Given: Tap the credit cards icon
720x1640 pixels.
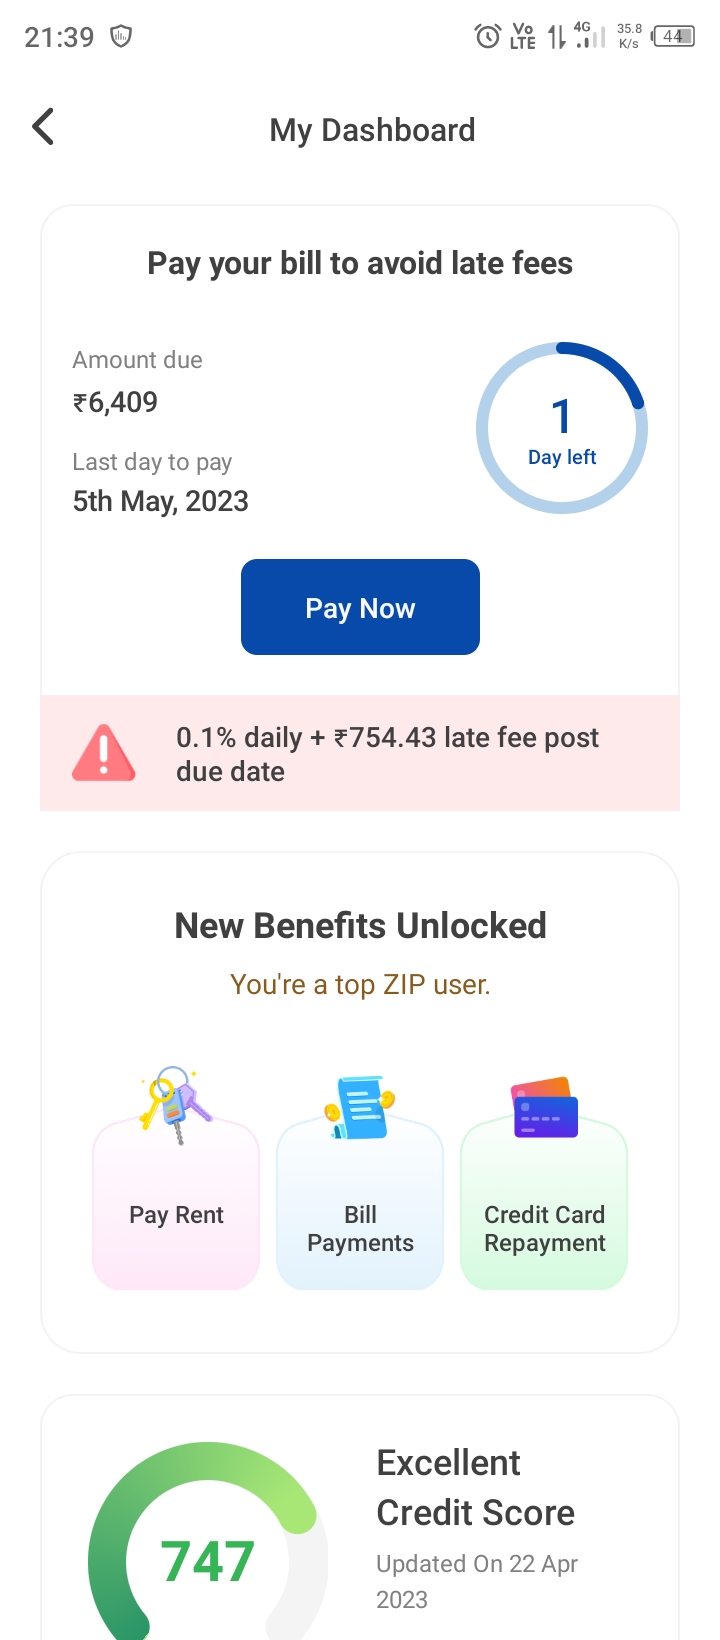Looking at the screenshot, I should (x=544, y=1107).
